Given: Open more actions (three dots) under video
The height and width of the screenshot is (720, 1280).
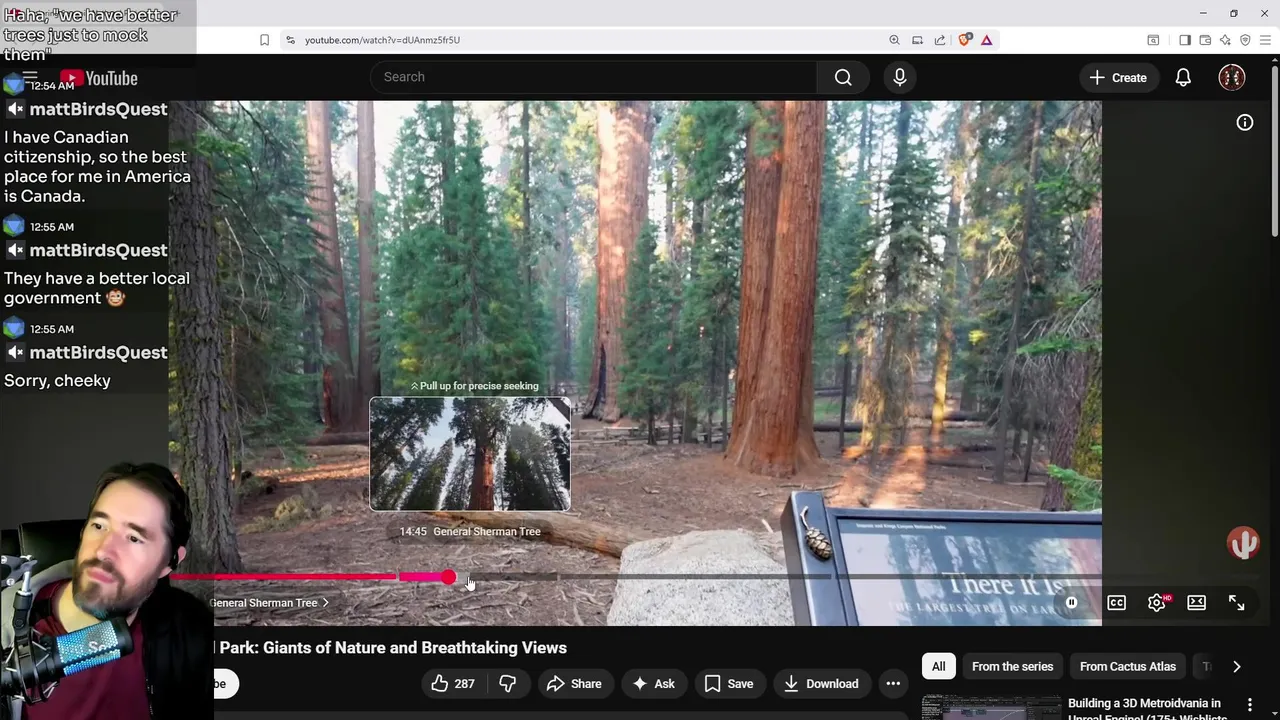Looking at the screenshot, I should (x=893, y=684).
